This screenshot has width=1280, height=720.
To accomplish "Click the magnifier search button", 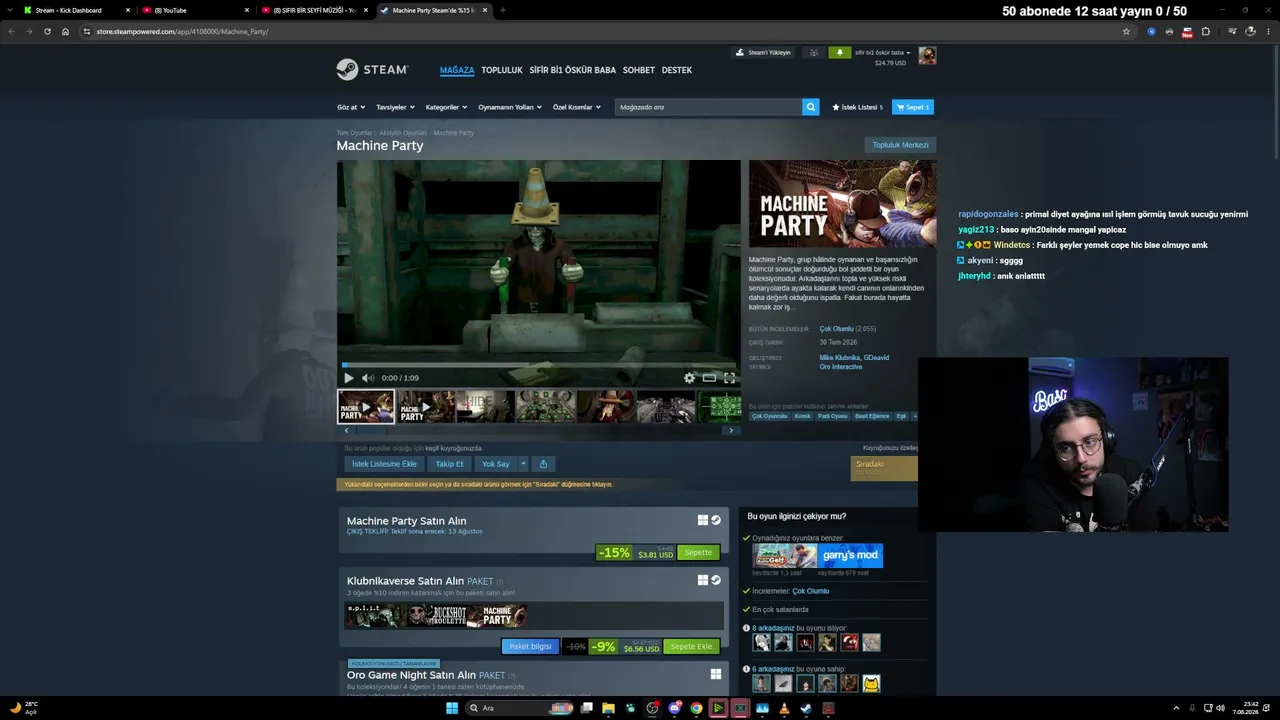I will (x=811, y=107).
